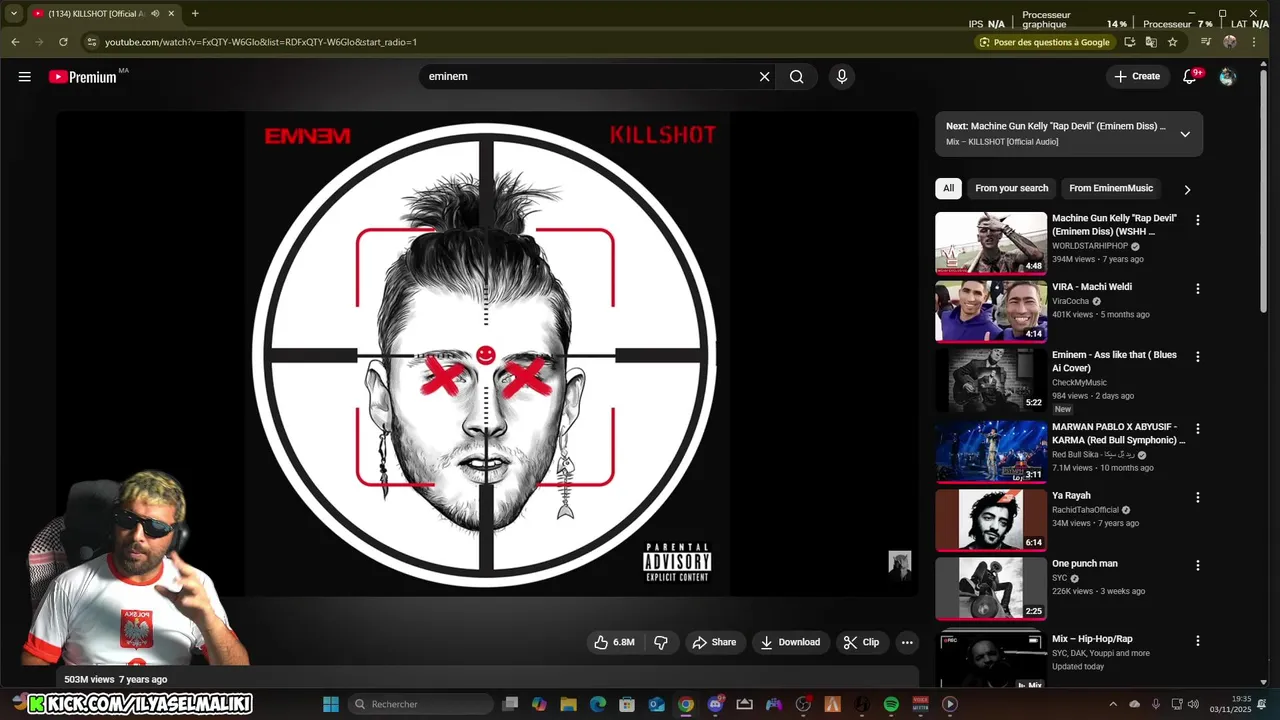Open Chrome translate page icon

(x=1151, y=42)
